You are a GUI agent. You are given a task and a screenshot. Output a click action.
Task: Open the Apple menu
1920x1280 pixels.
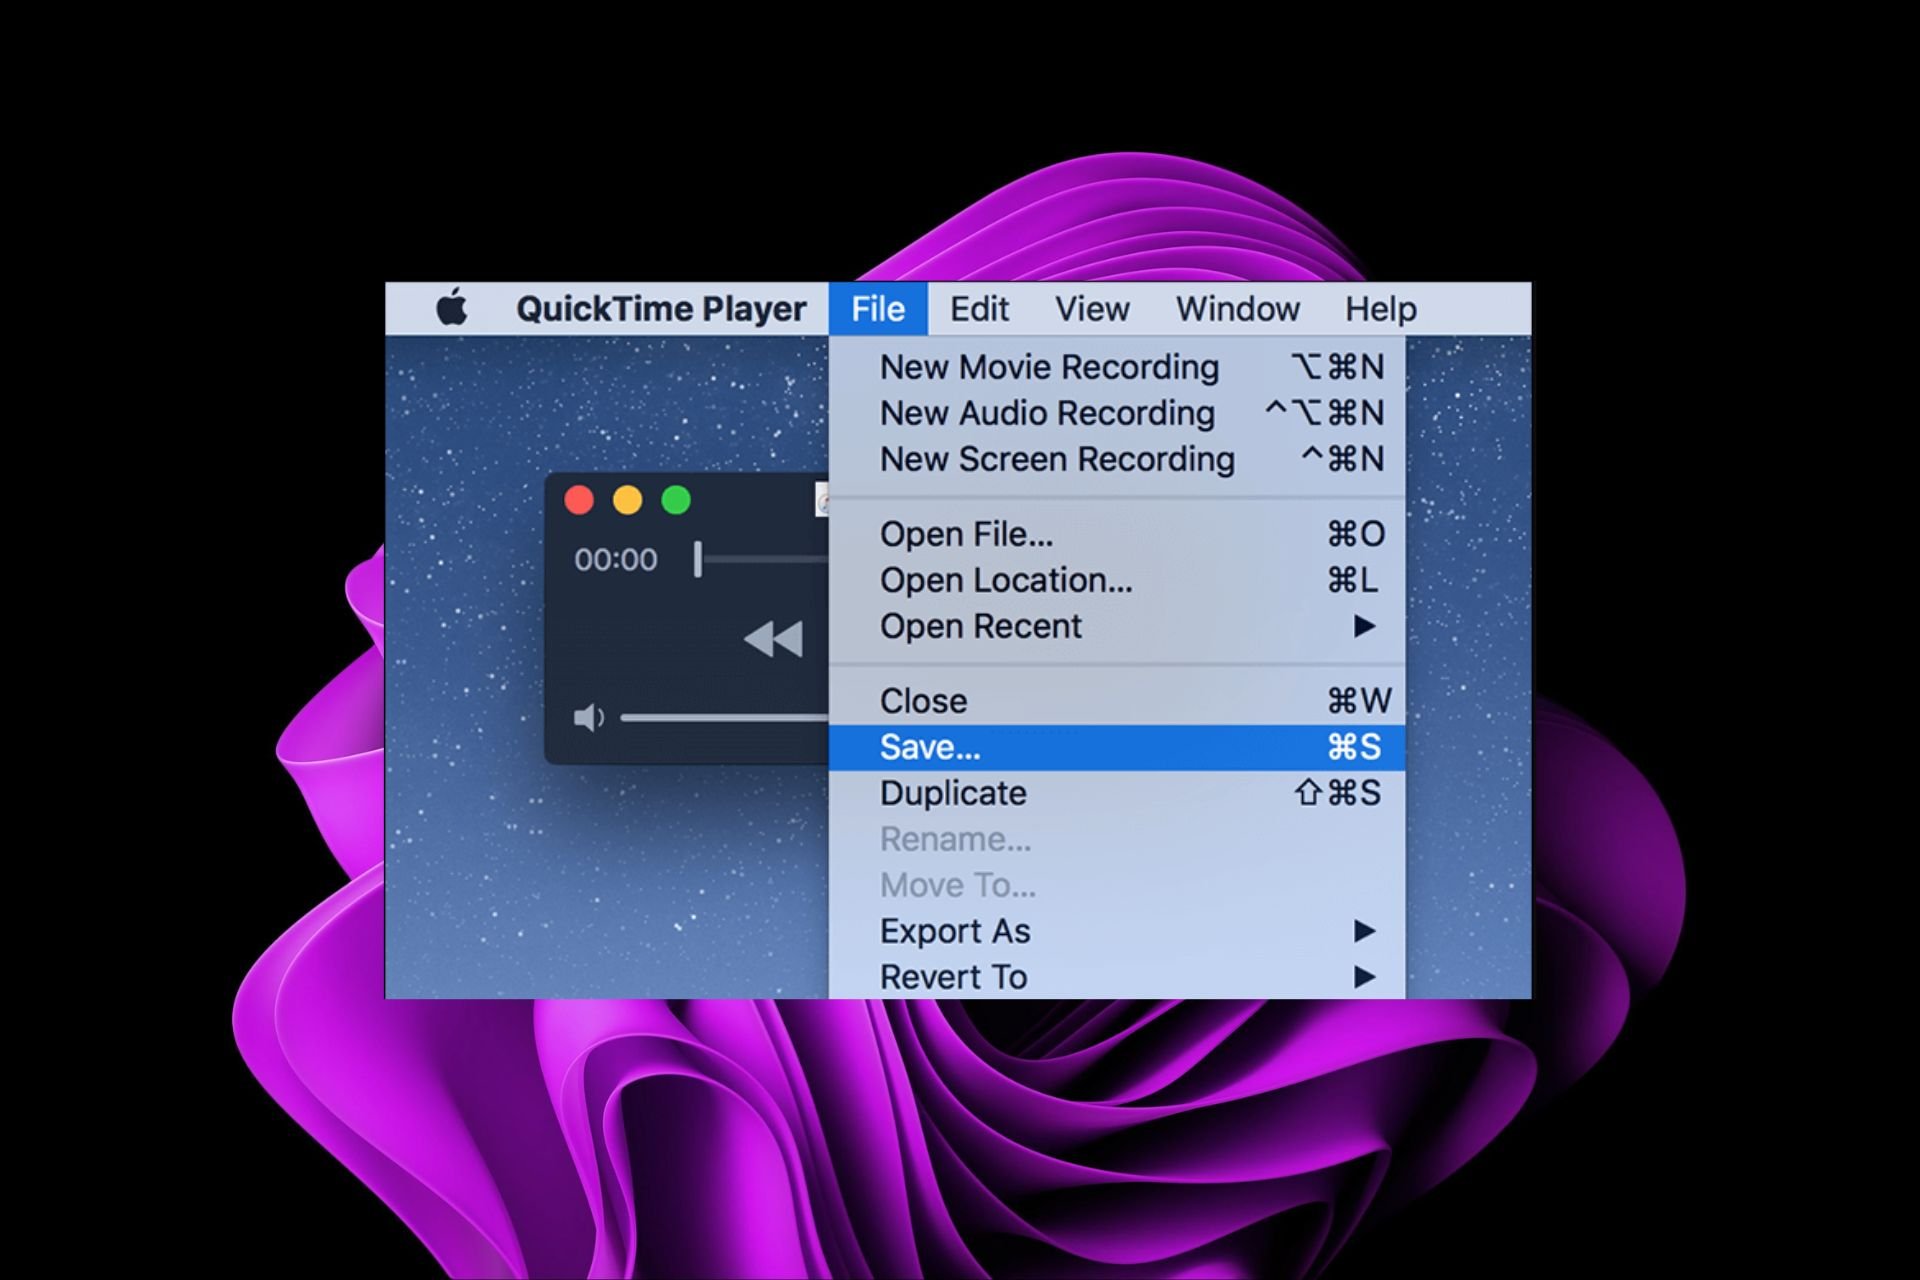[452, 308]
